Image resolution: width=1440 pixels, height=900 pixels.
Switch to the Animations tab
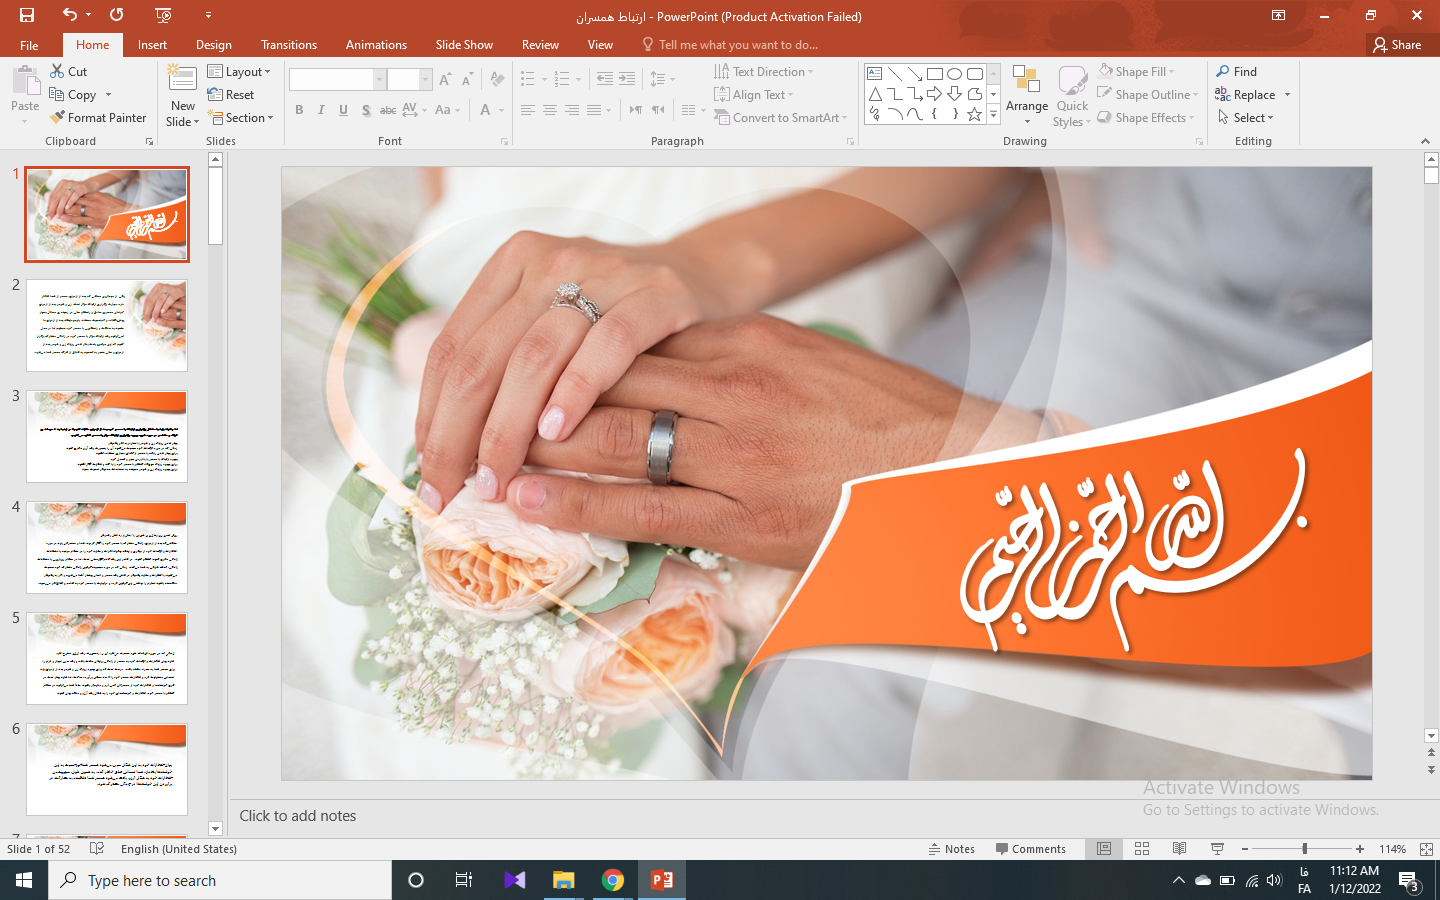[376, 45]
